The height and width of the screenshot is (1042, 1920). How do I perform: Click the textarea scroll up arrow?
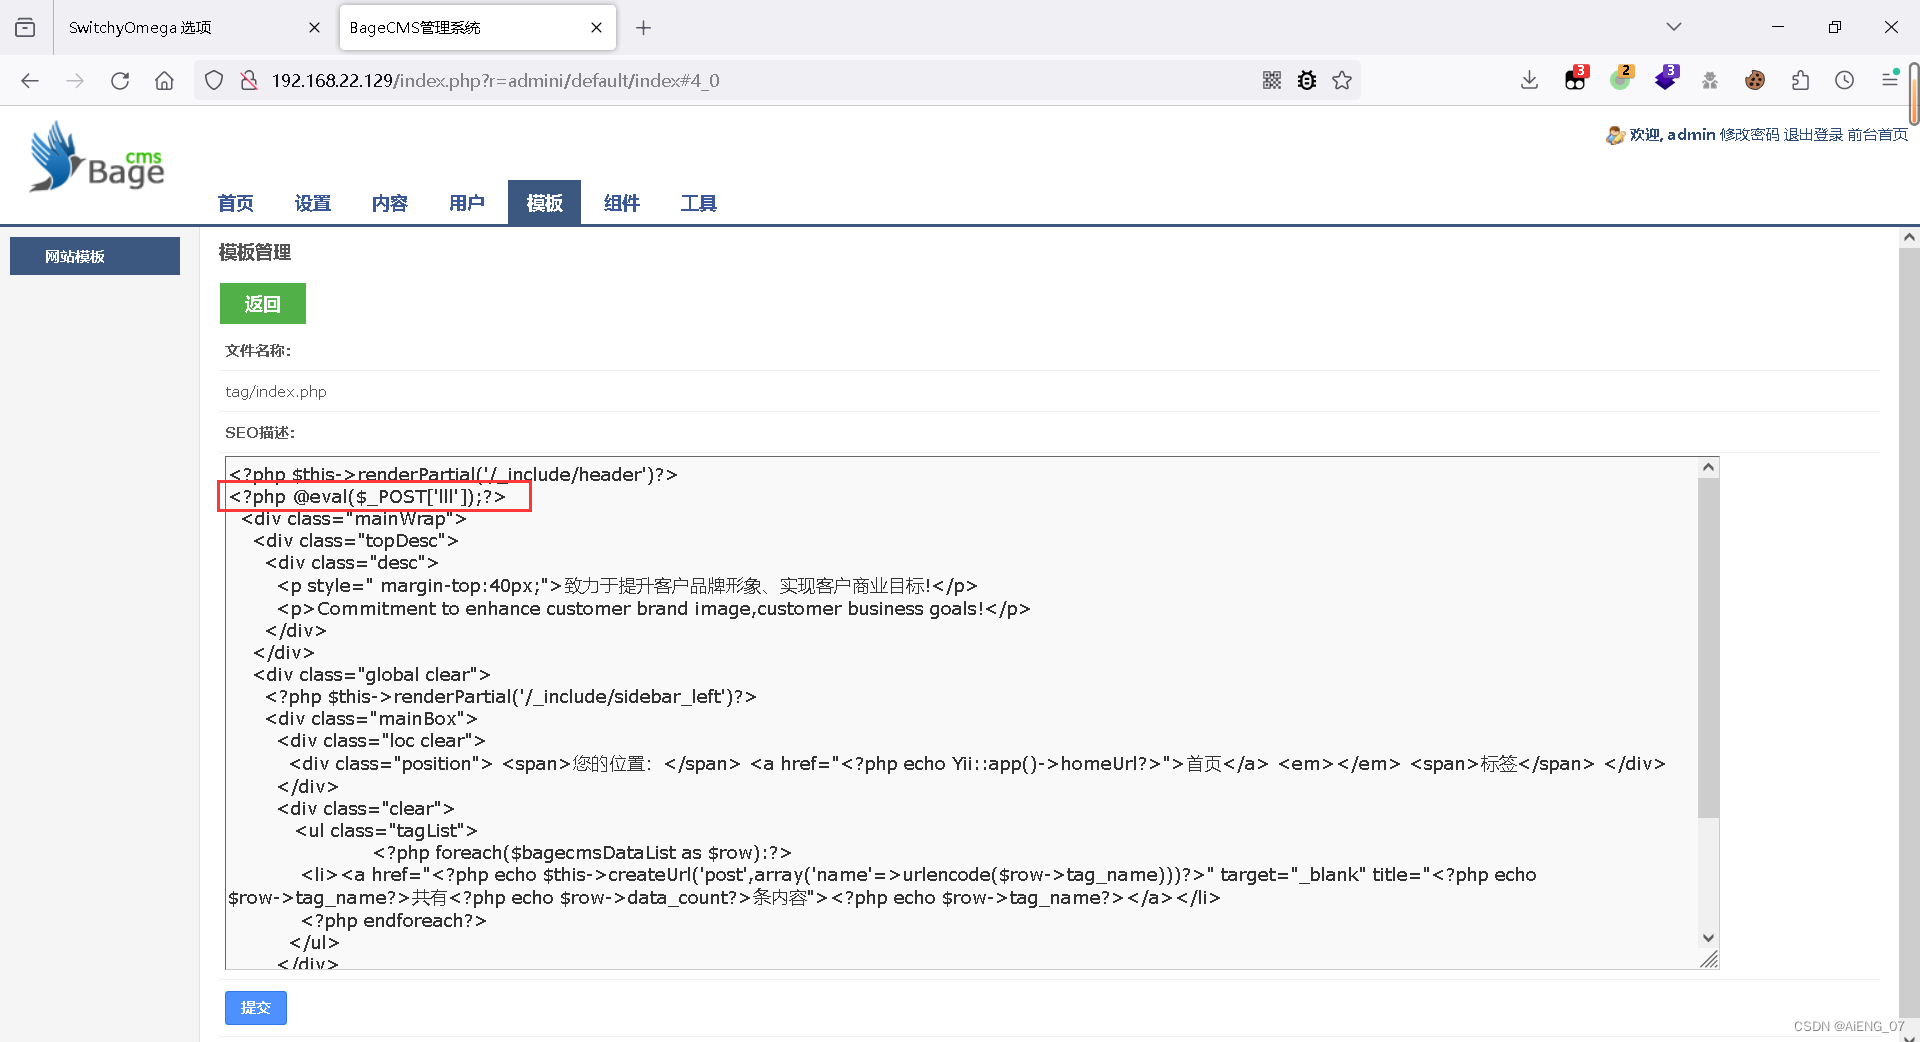pyautogui.click(x=1708, y=467)
